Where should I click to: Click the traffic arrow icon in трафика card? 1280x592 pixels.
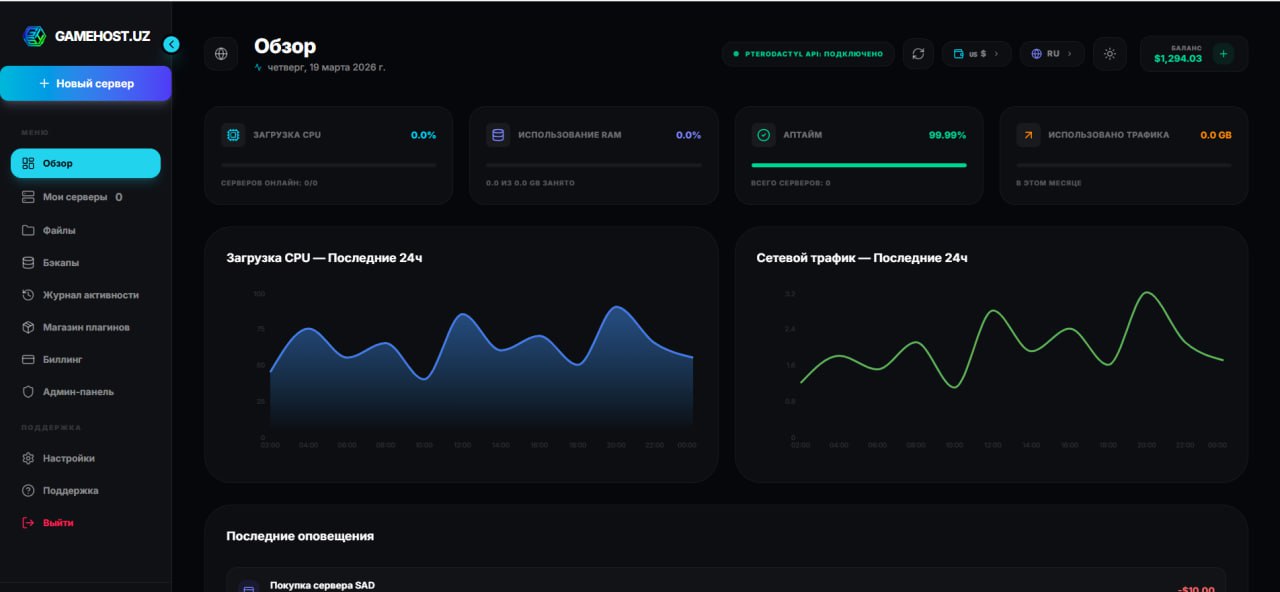(x=1028, y=135)
